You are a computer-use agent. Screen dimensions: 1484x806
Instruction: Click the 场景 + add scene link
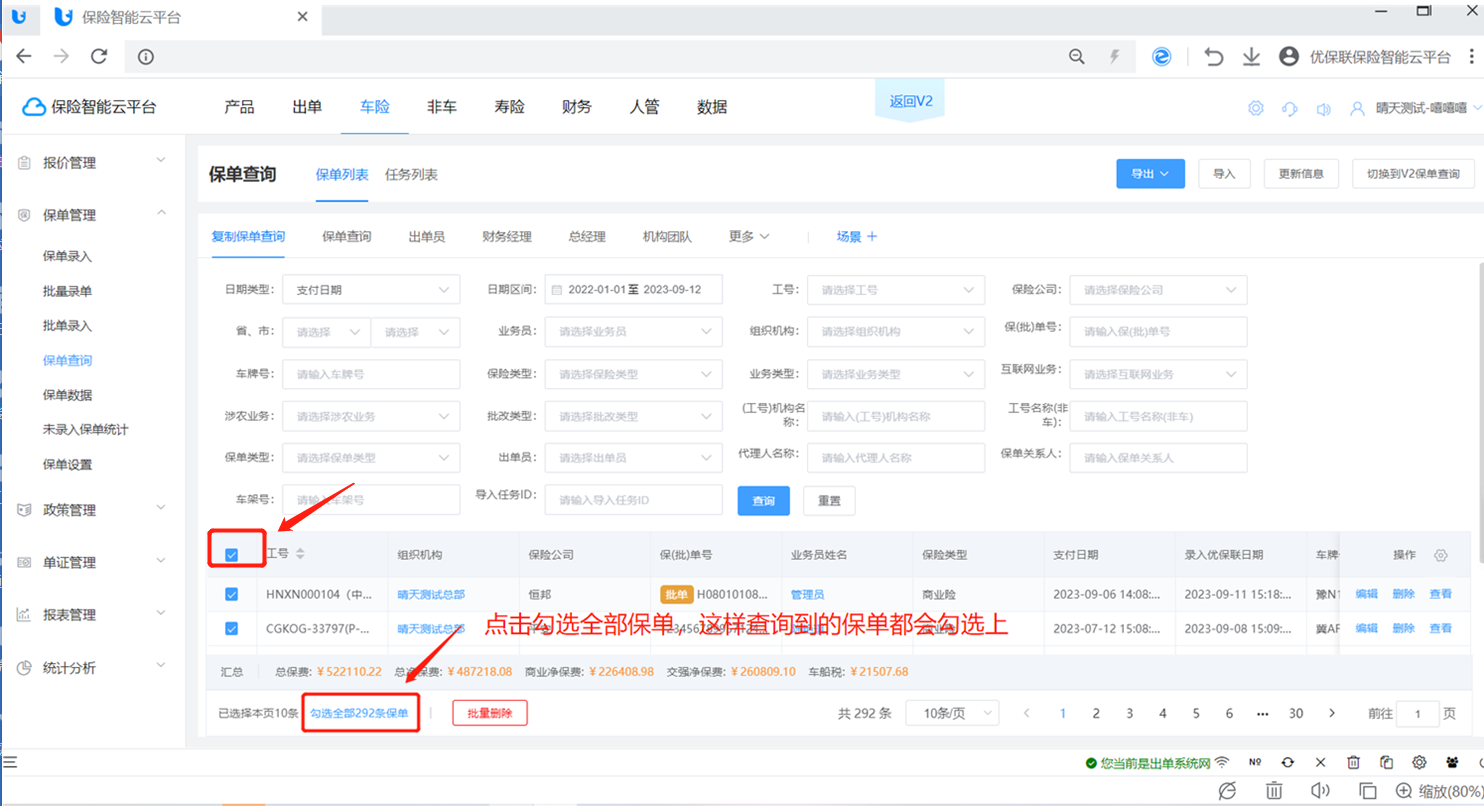(857, 237)
